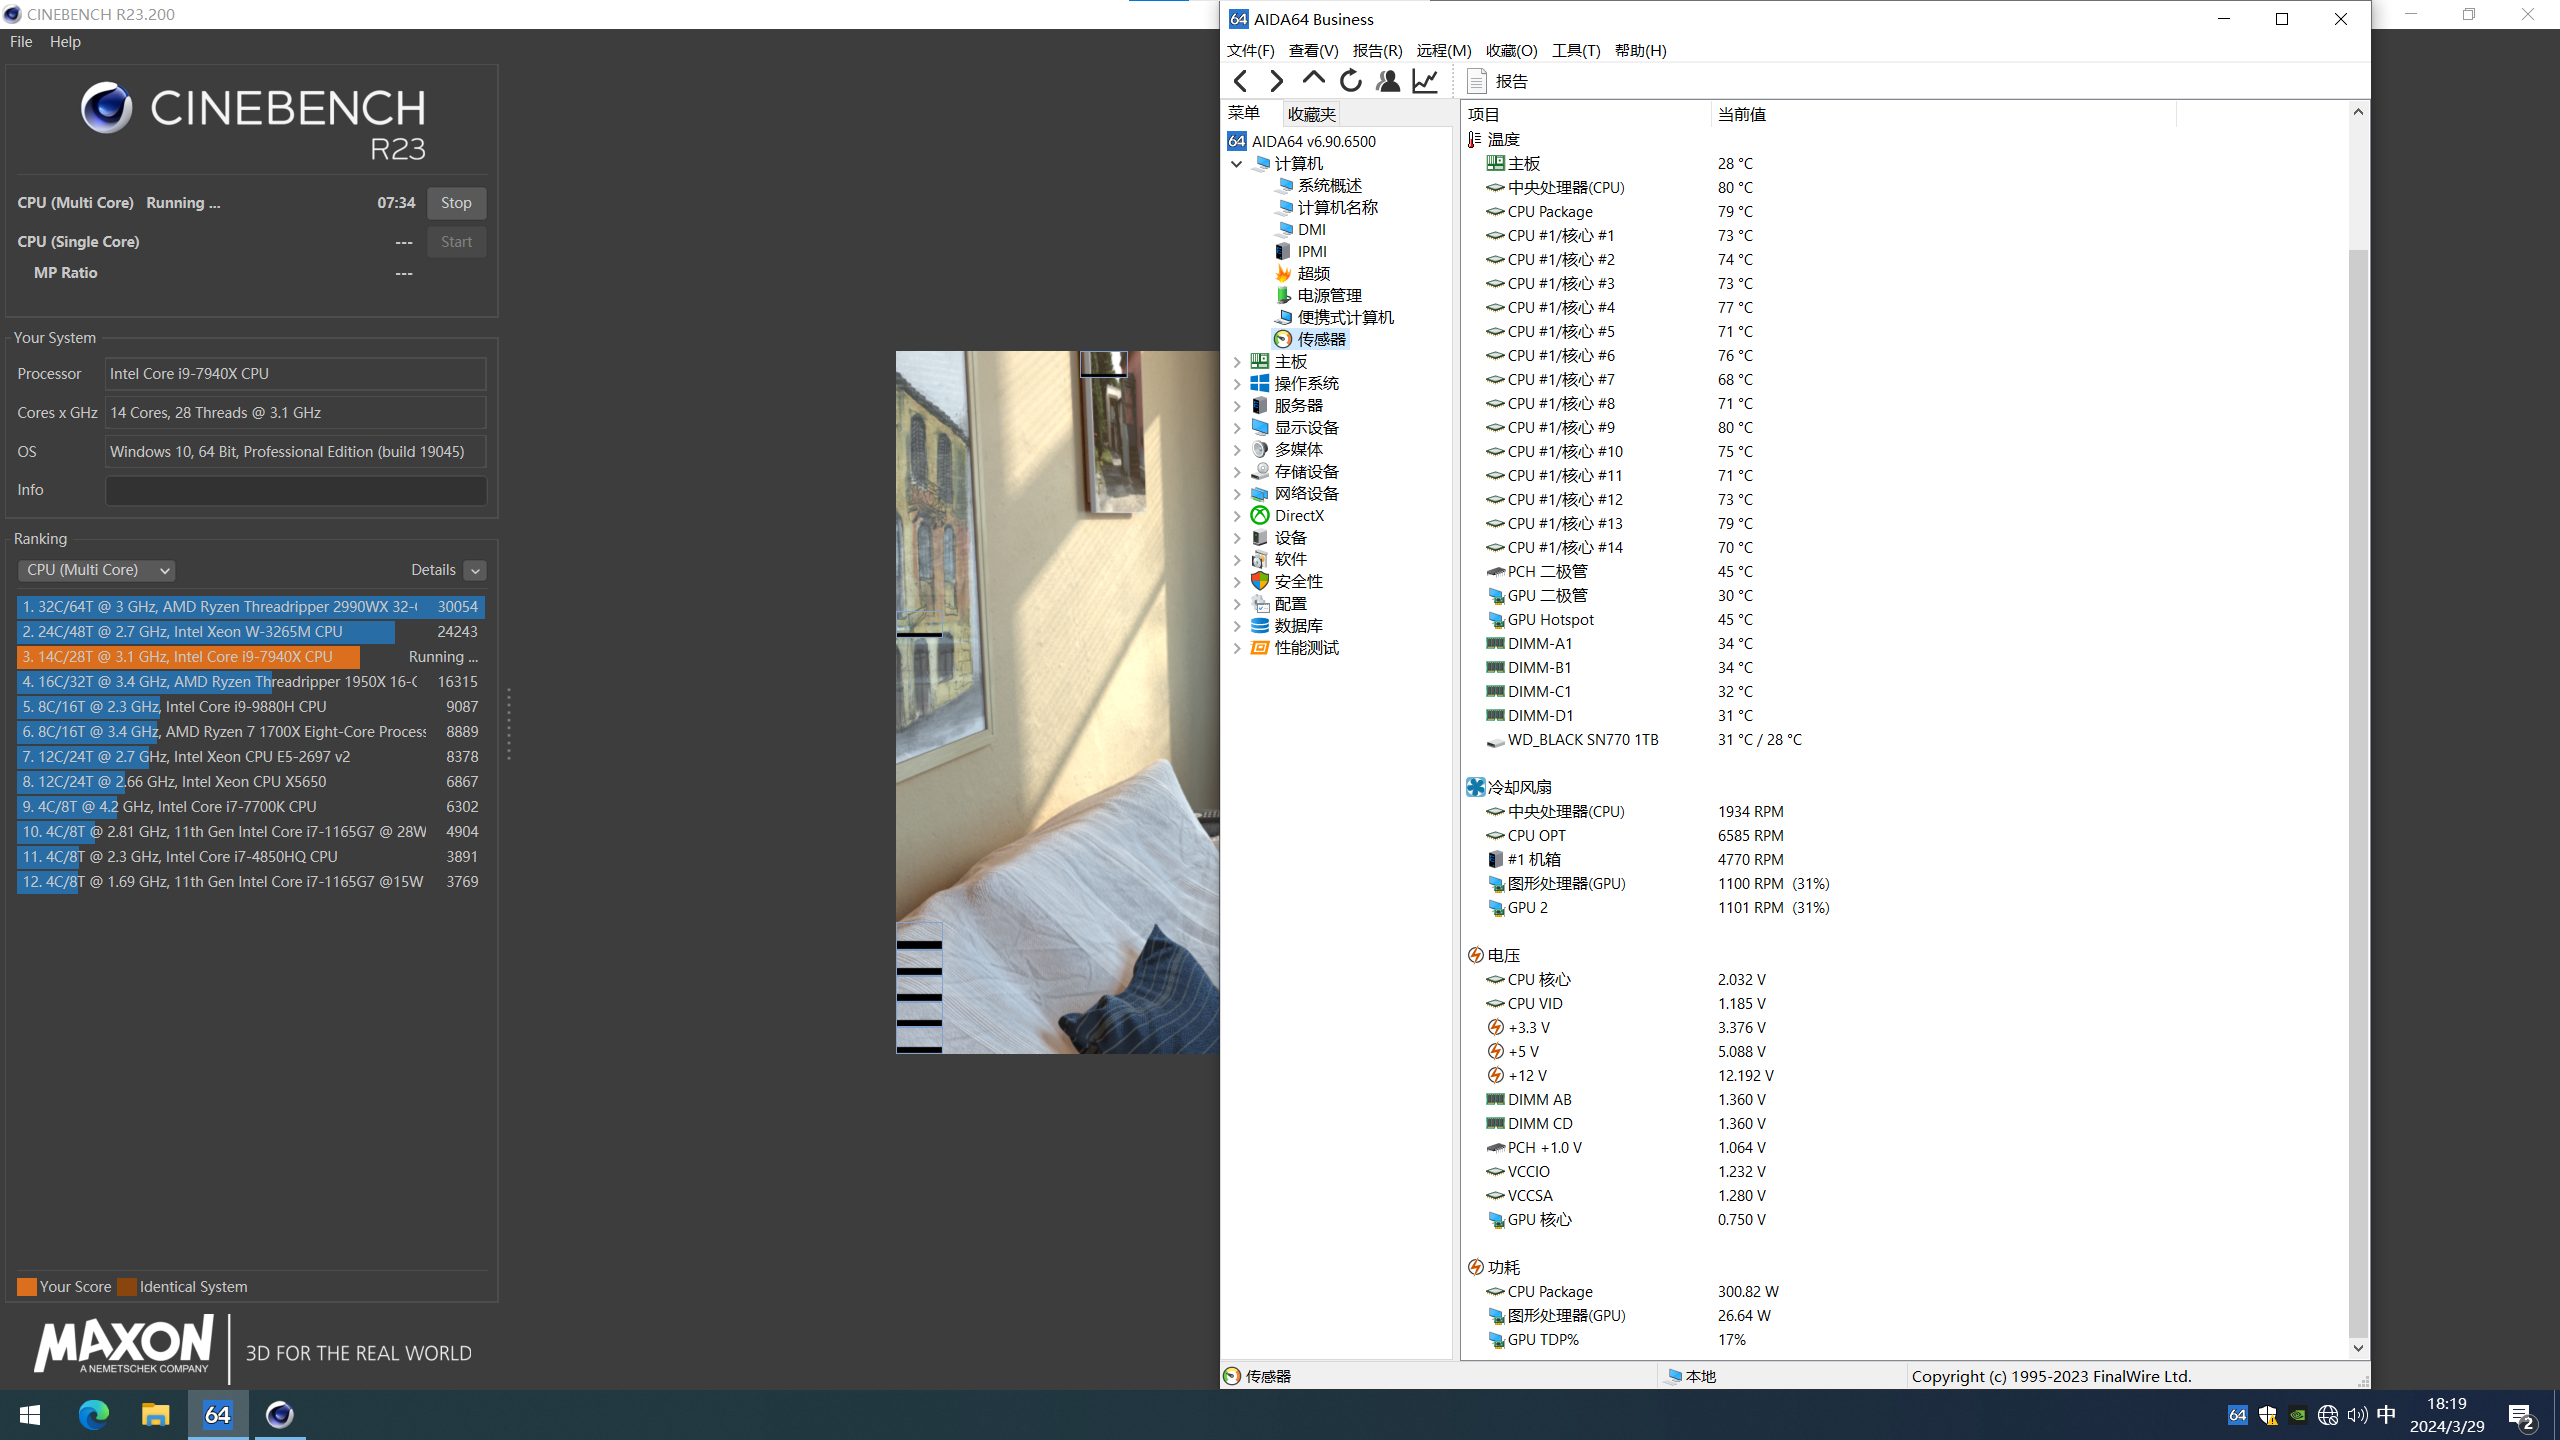
Task: Switch to the 菜单 tab
Action: click(1244, 113)
